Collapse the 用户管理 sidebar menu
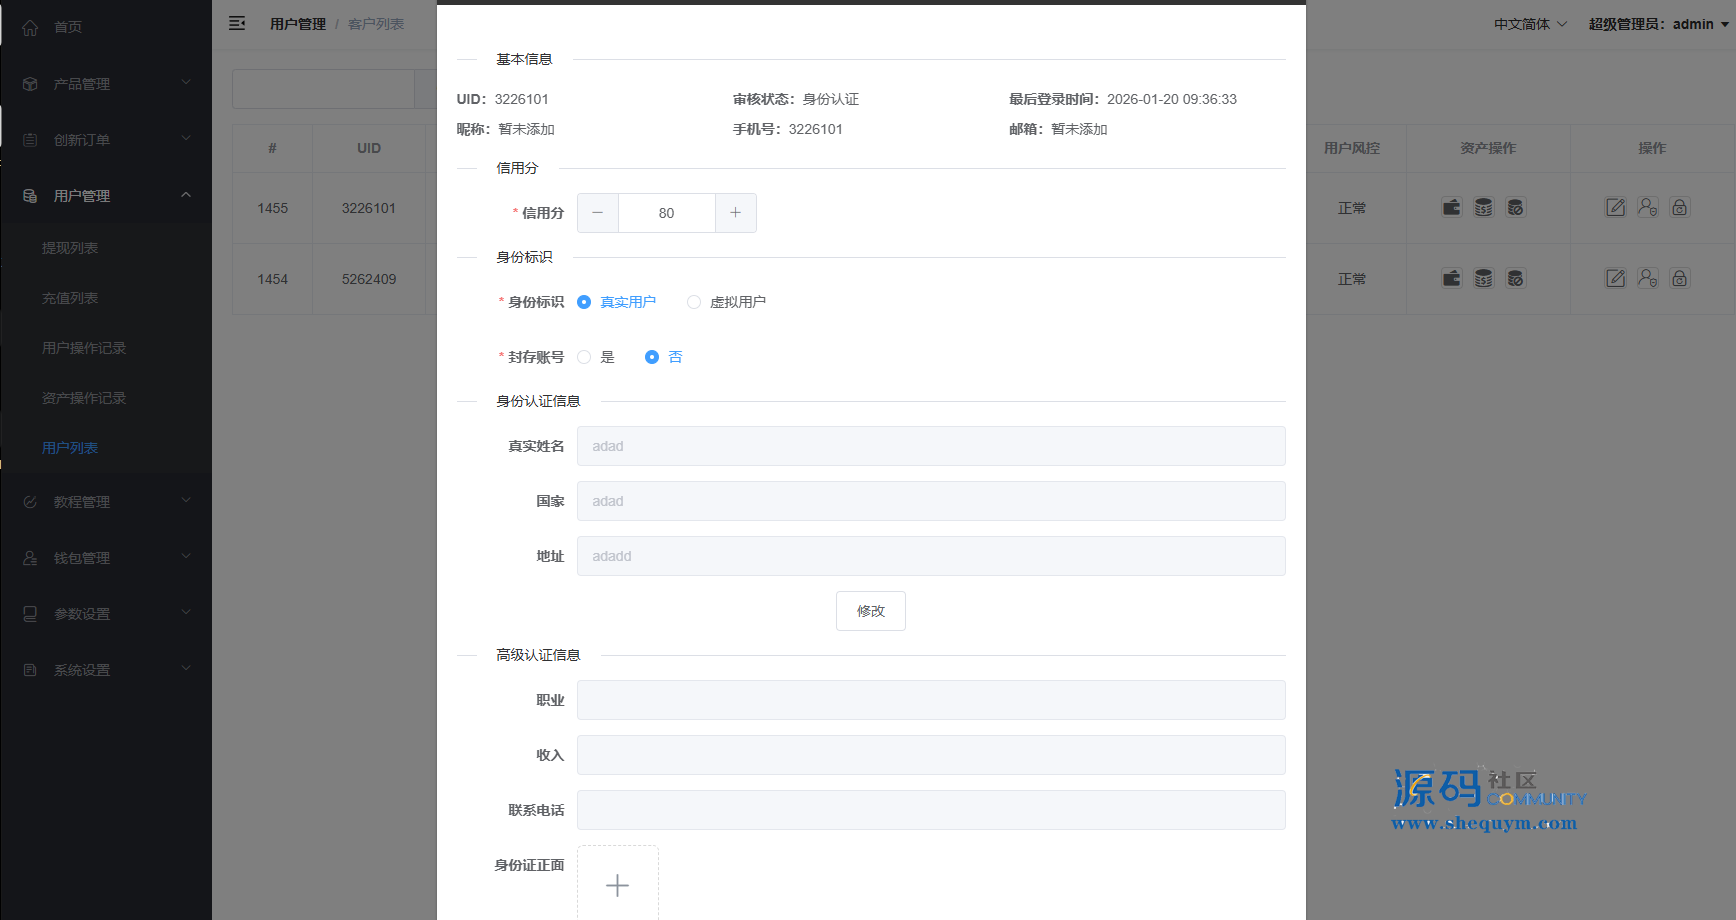 coord(106,196)
